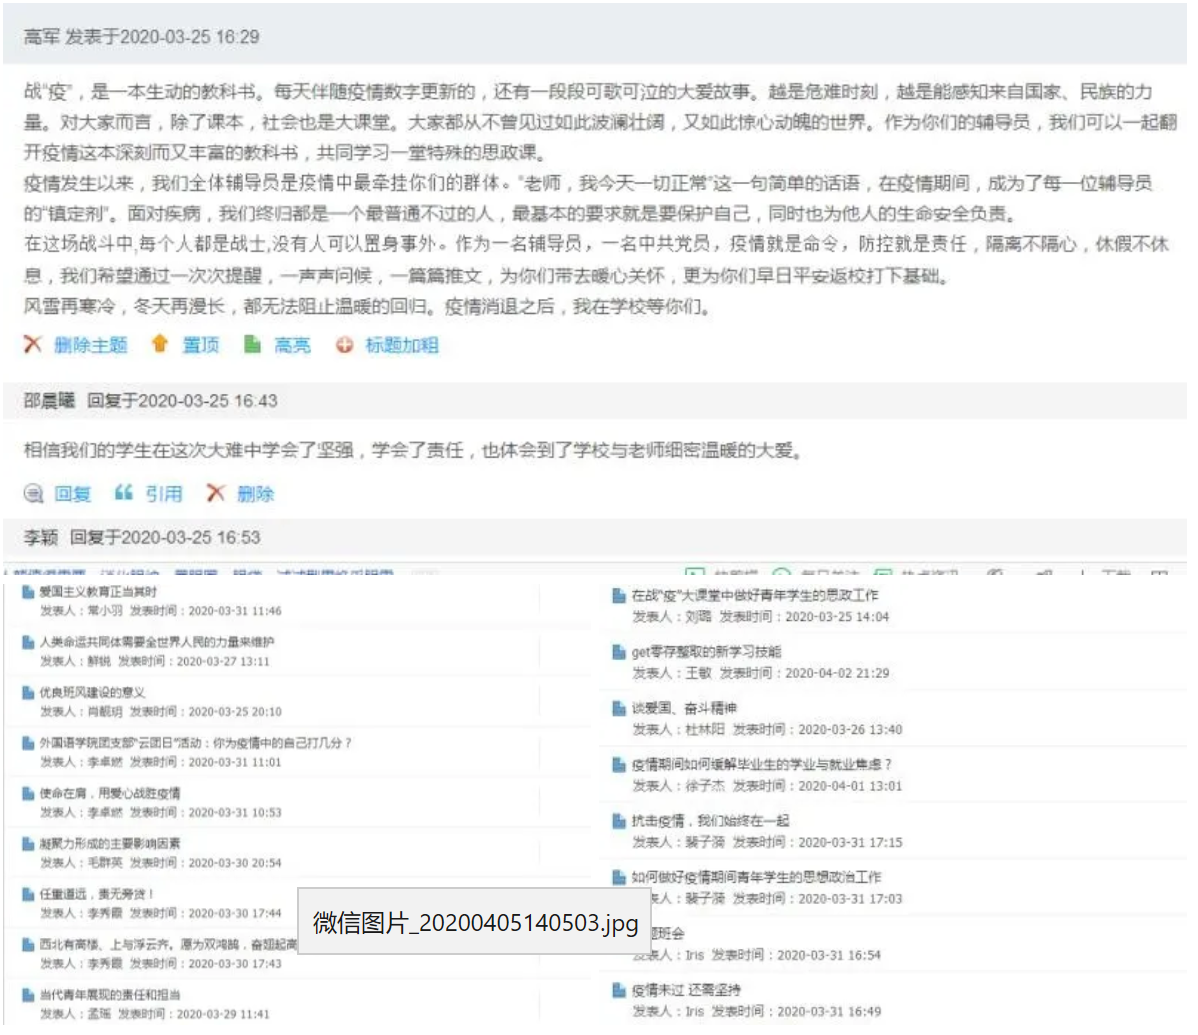Image resolution: width=1198 pixels, height=1035 pixels.
Task: Open the topic 当代青年展现的责任和担当
Action: [110, 995]
